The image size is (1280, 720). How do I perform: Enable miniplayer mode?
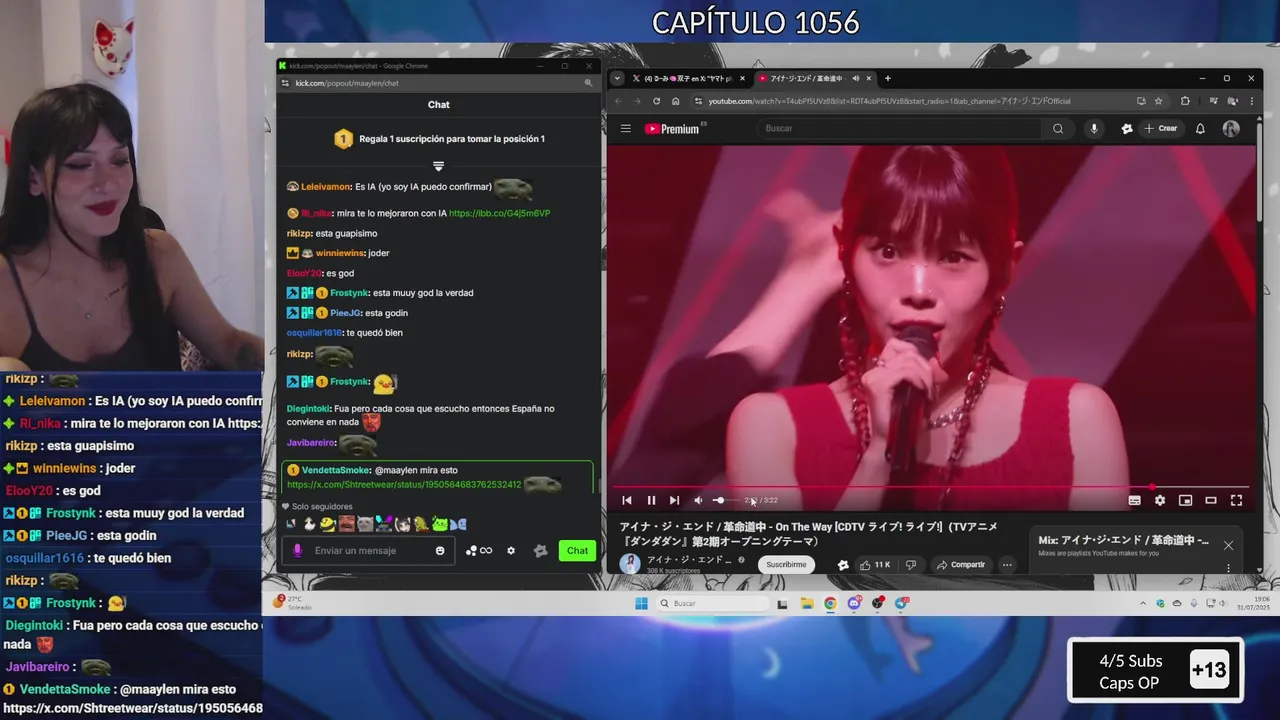pos(1185,500)
